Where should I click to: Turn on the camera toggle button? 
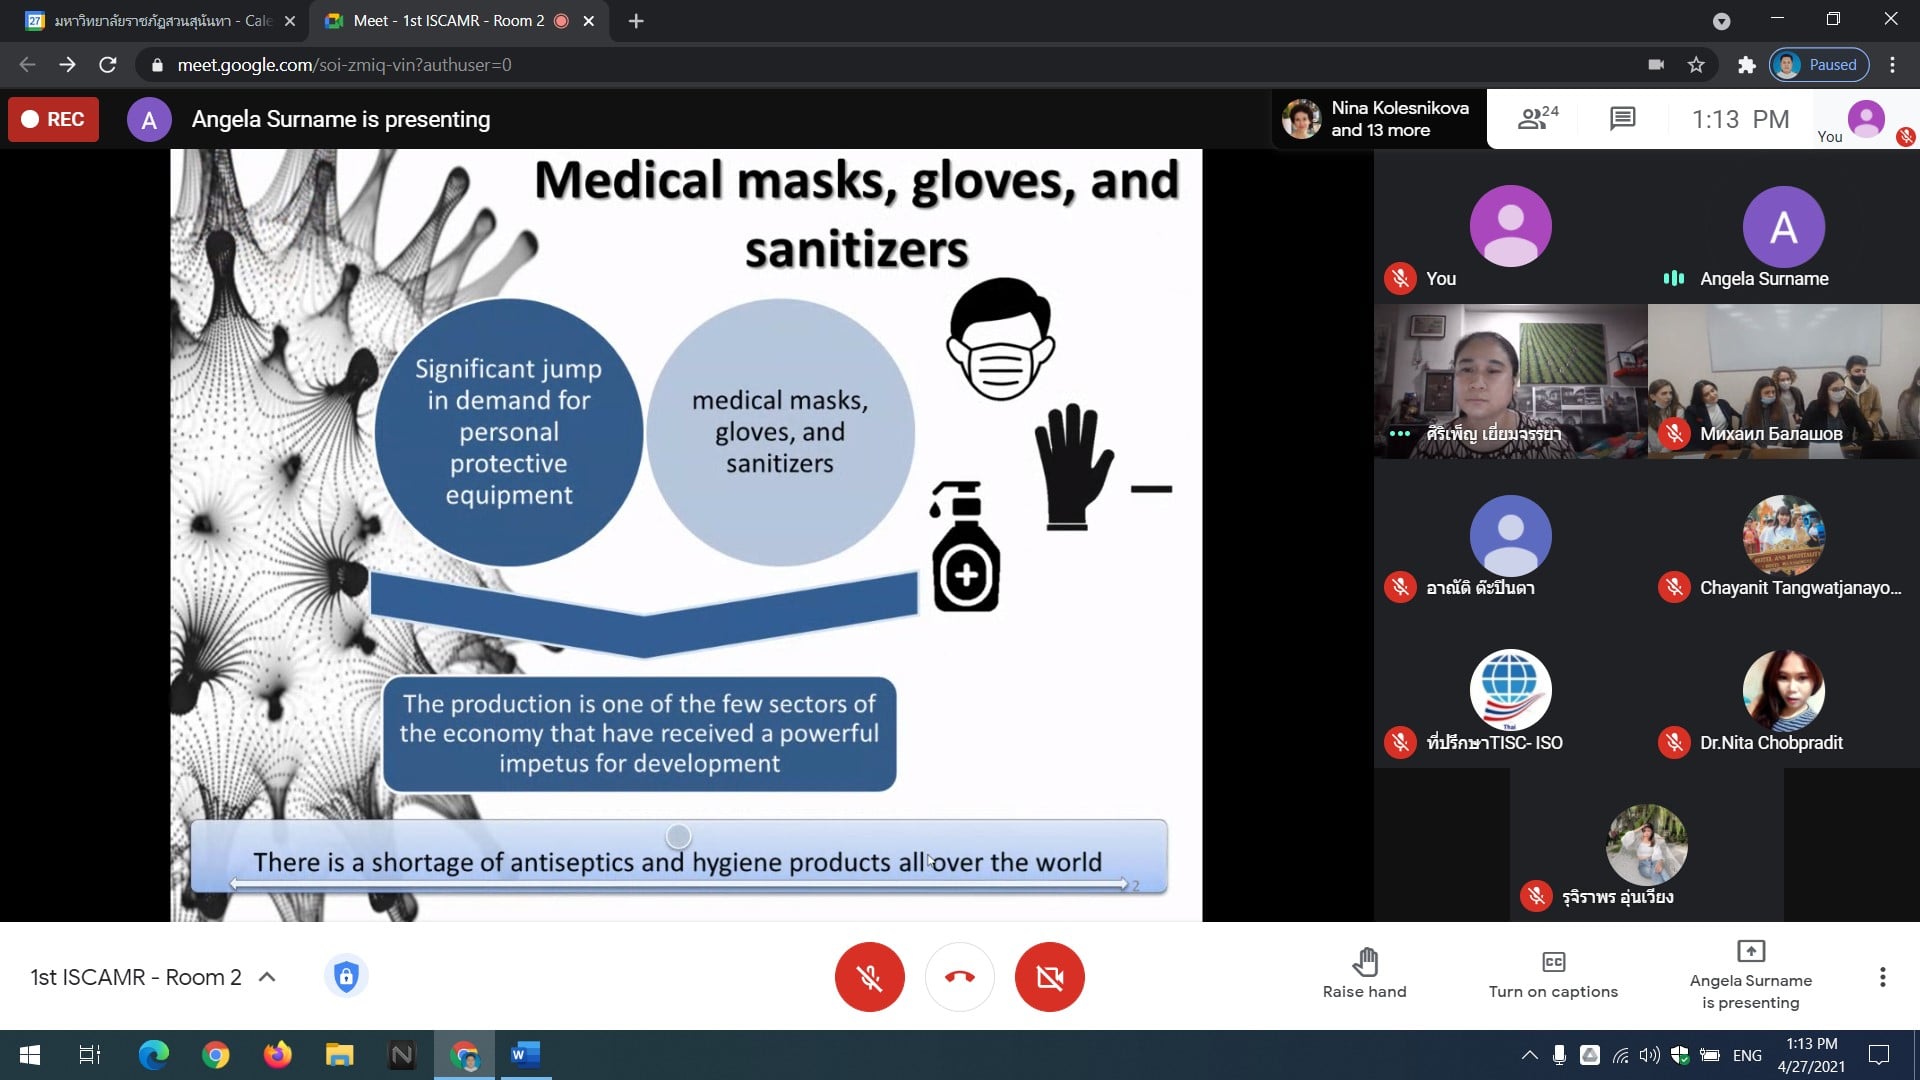click(1049, 977)
